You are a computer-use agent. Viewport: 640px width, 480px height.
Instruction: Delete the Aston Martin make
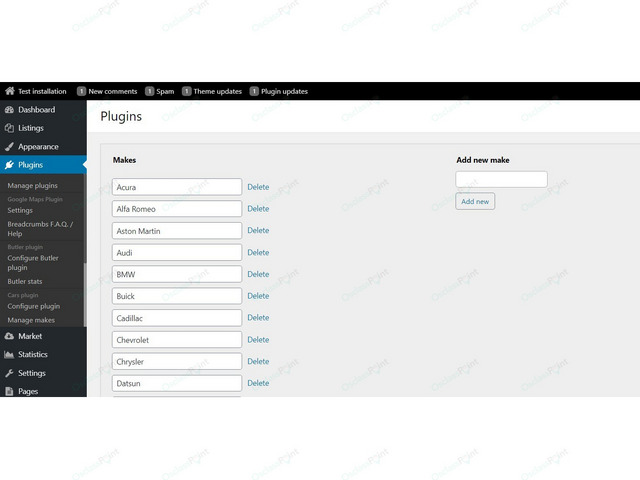click(258, 231)
